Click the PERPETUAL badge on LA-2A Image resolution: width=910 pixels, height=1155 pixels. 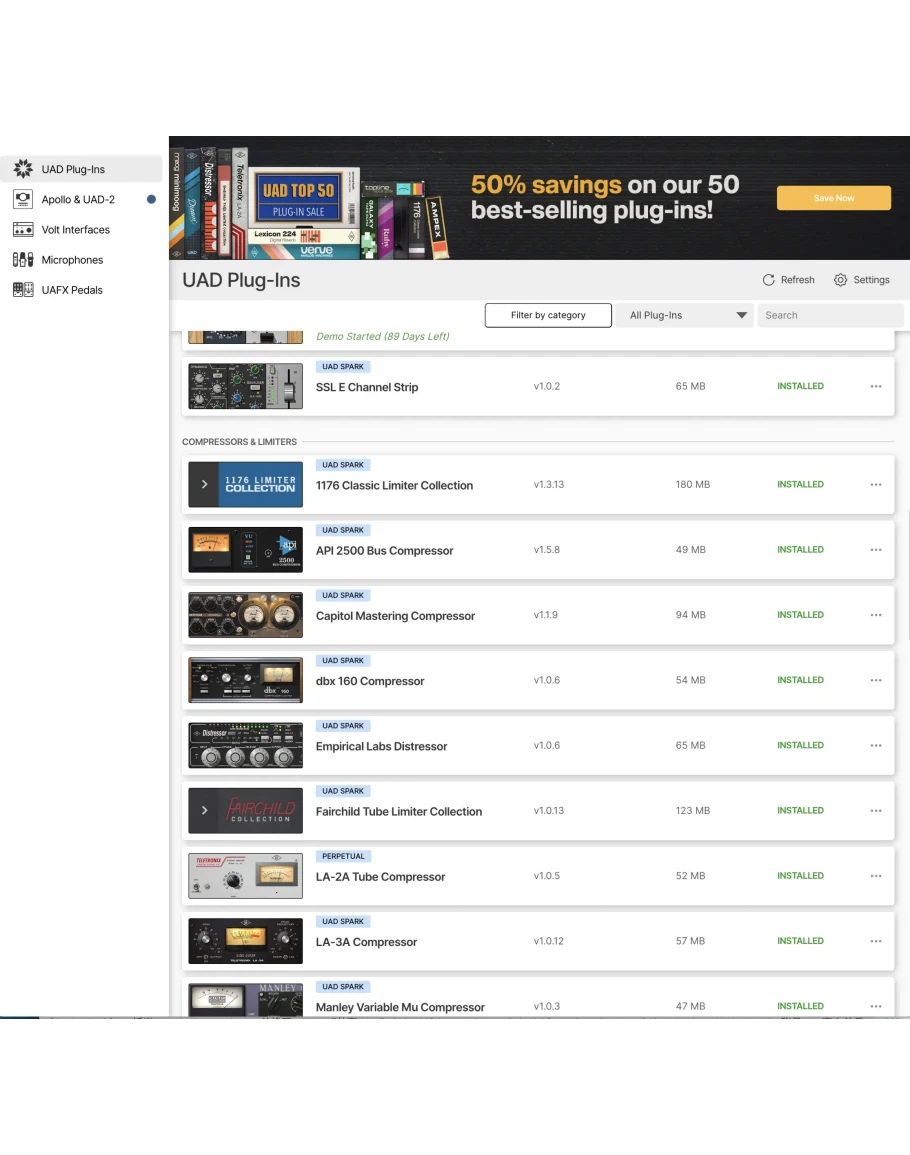343,856
